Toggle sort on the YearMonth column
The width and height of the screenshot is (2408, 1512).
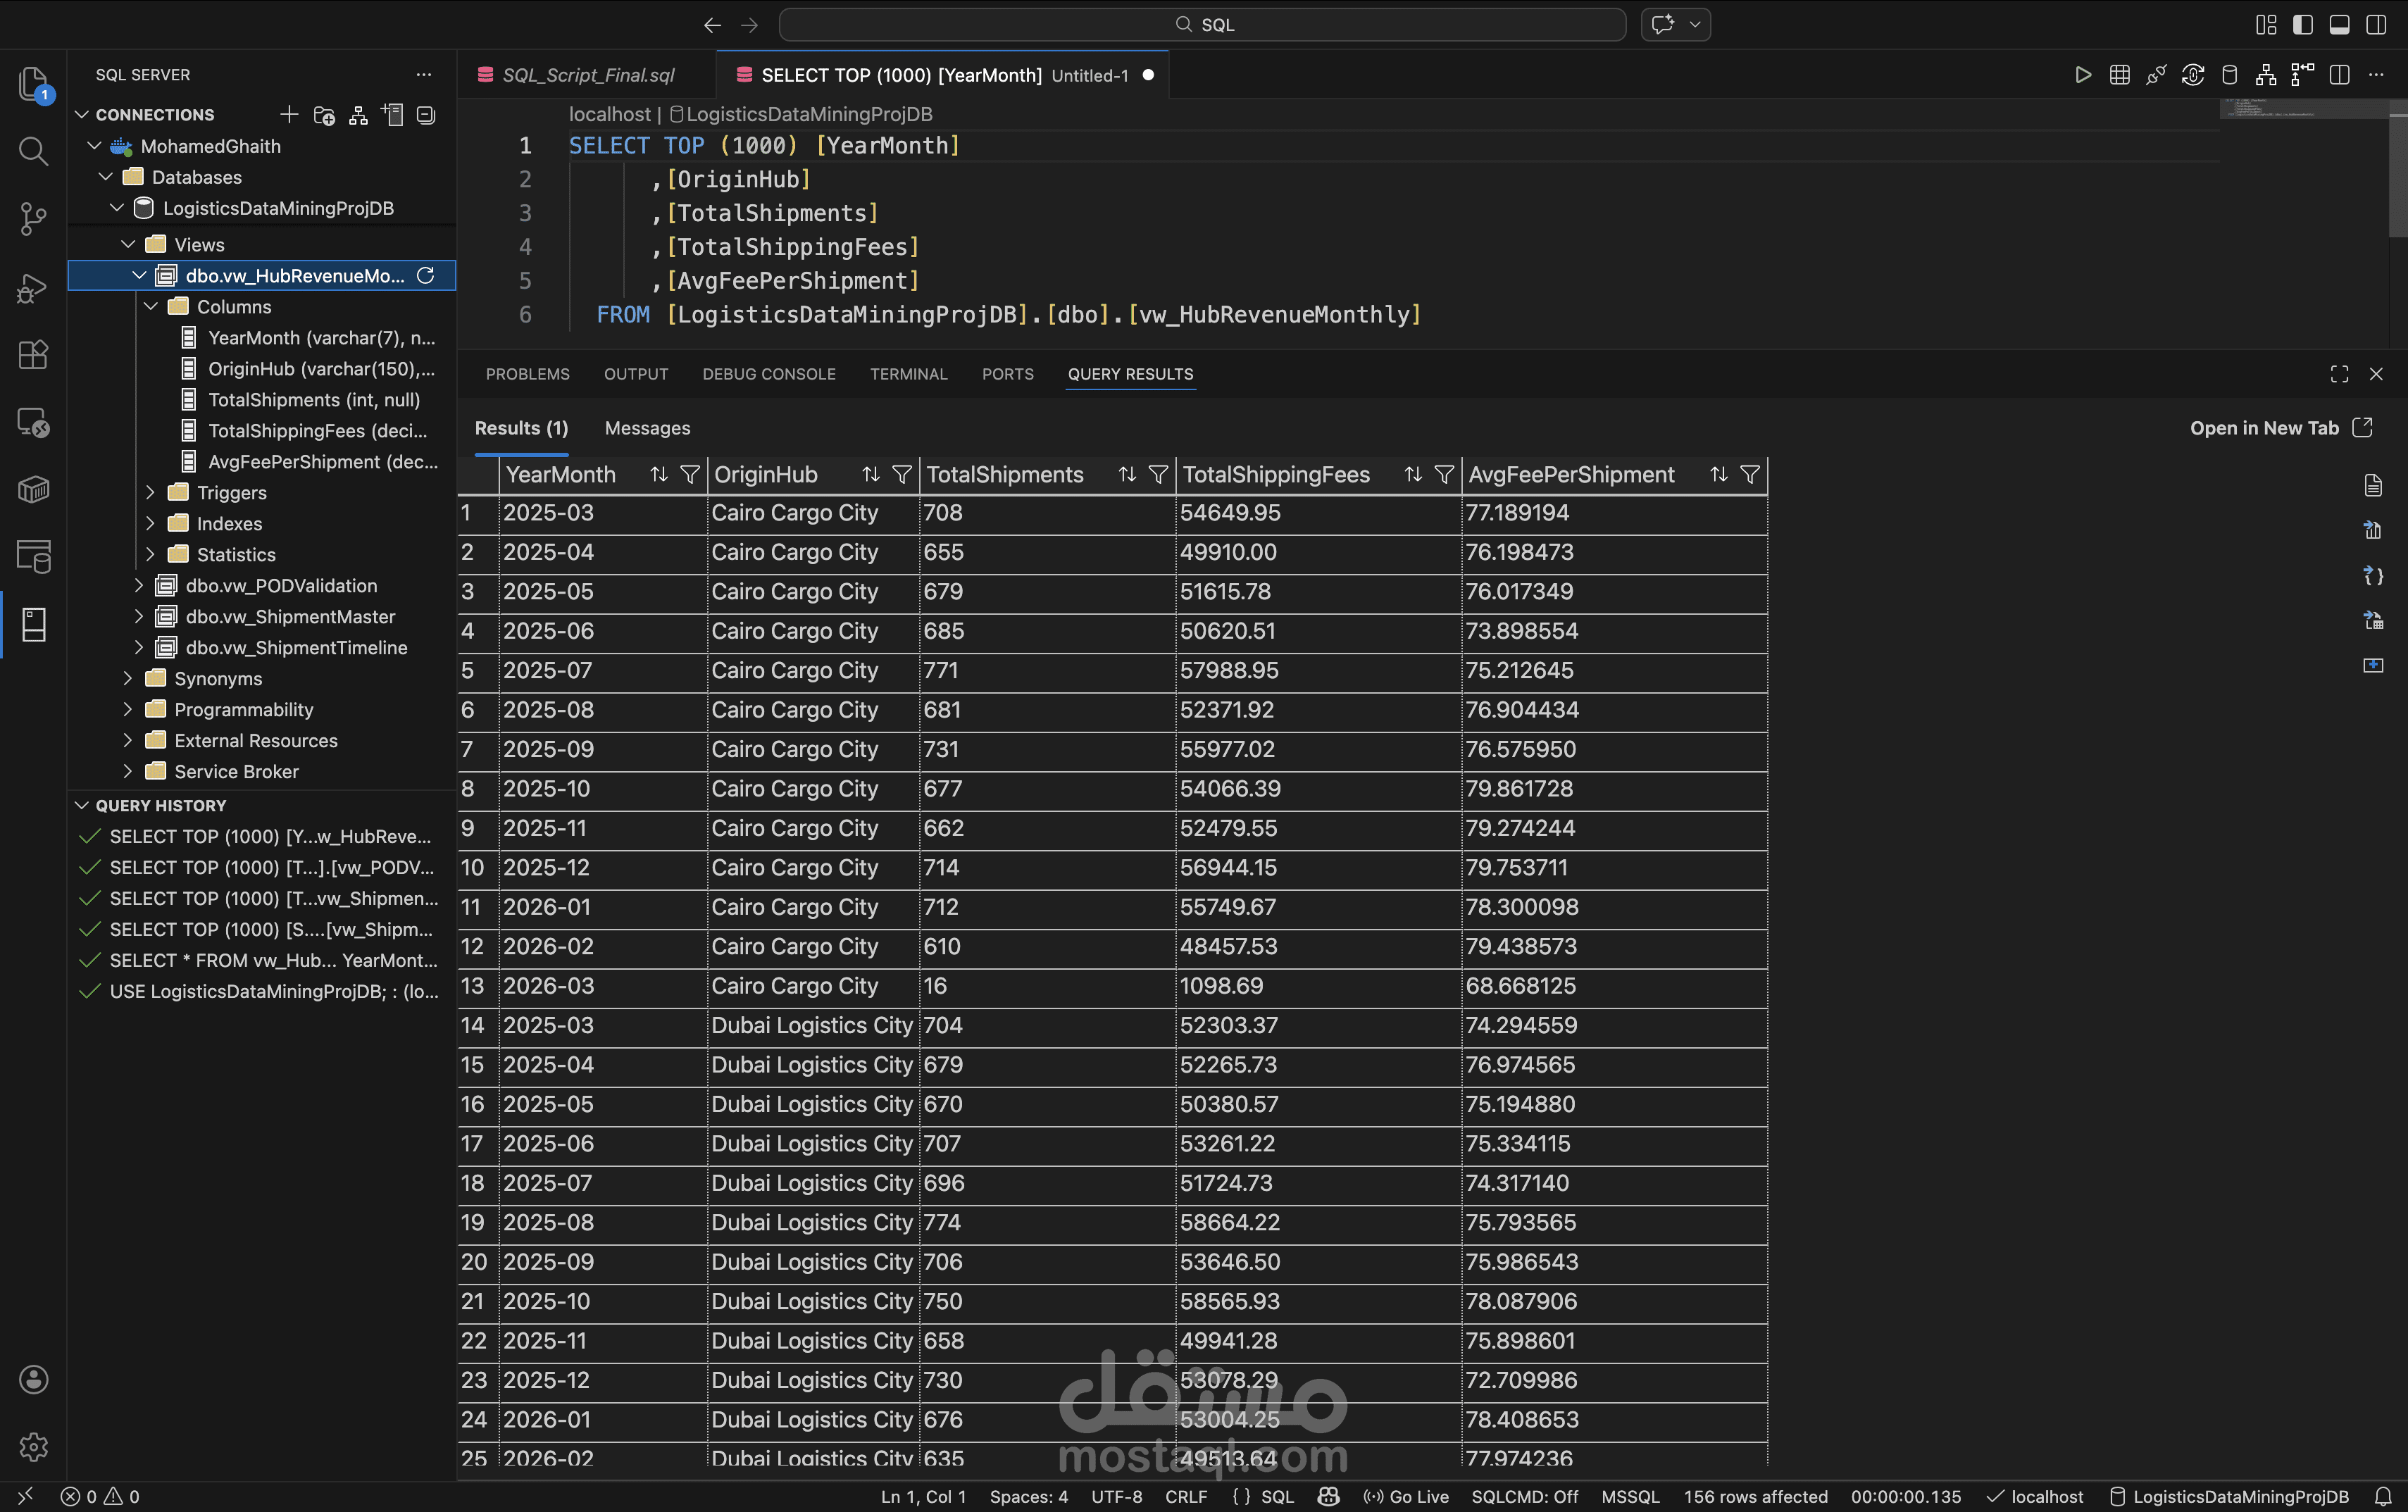(x=659, y=475)
